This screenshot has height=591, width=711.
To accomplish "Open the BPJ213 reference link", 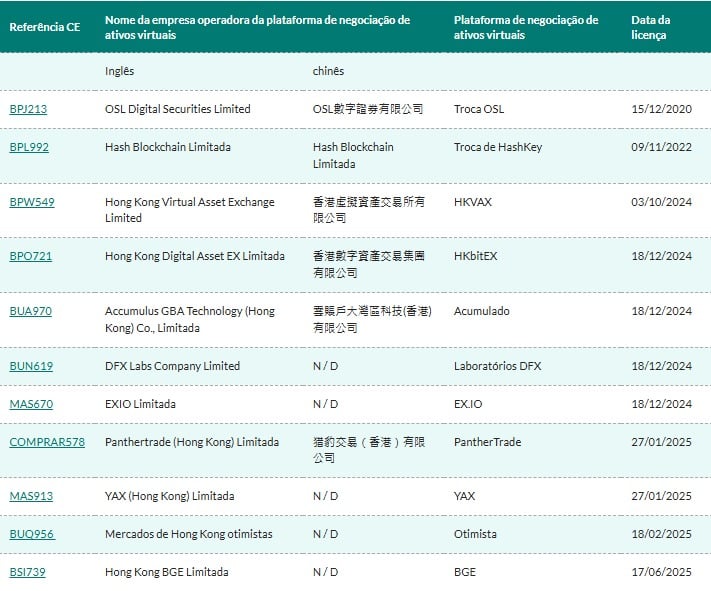I will click(28, 109).
